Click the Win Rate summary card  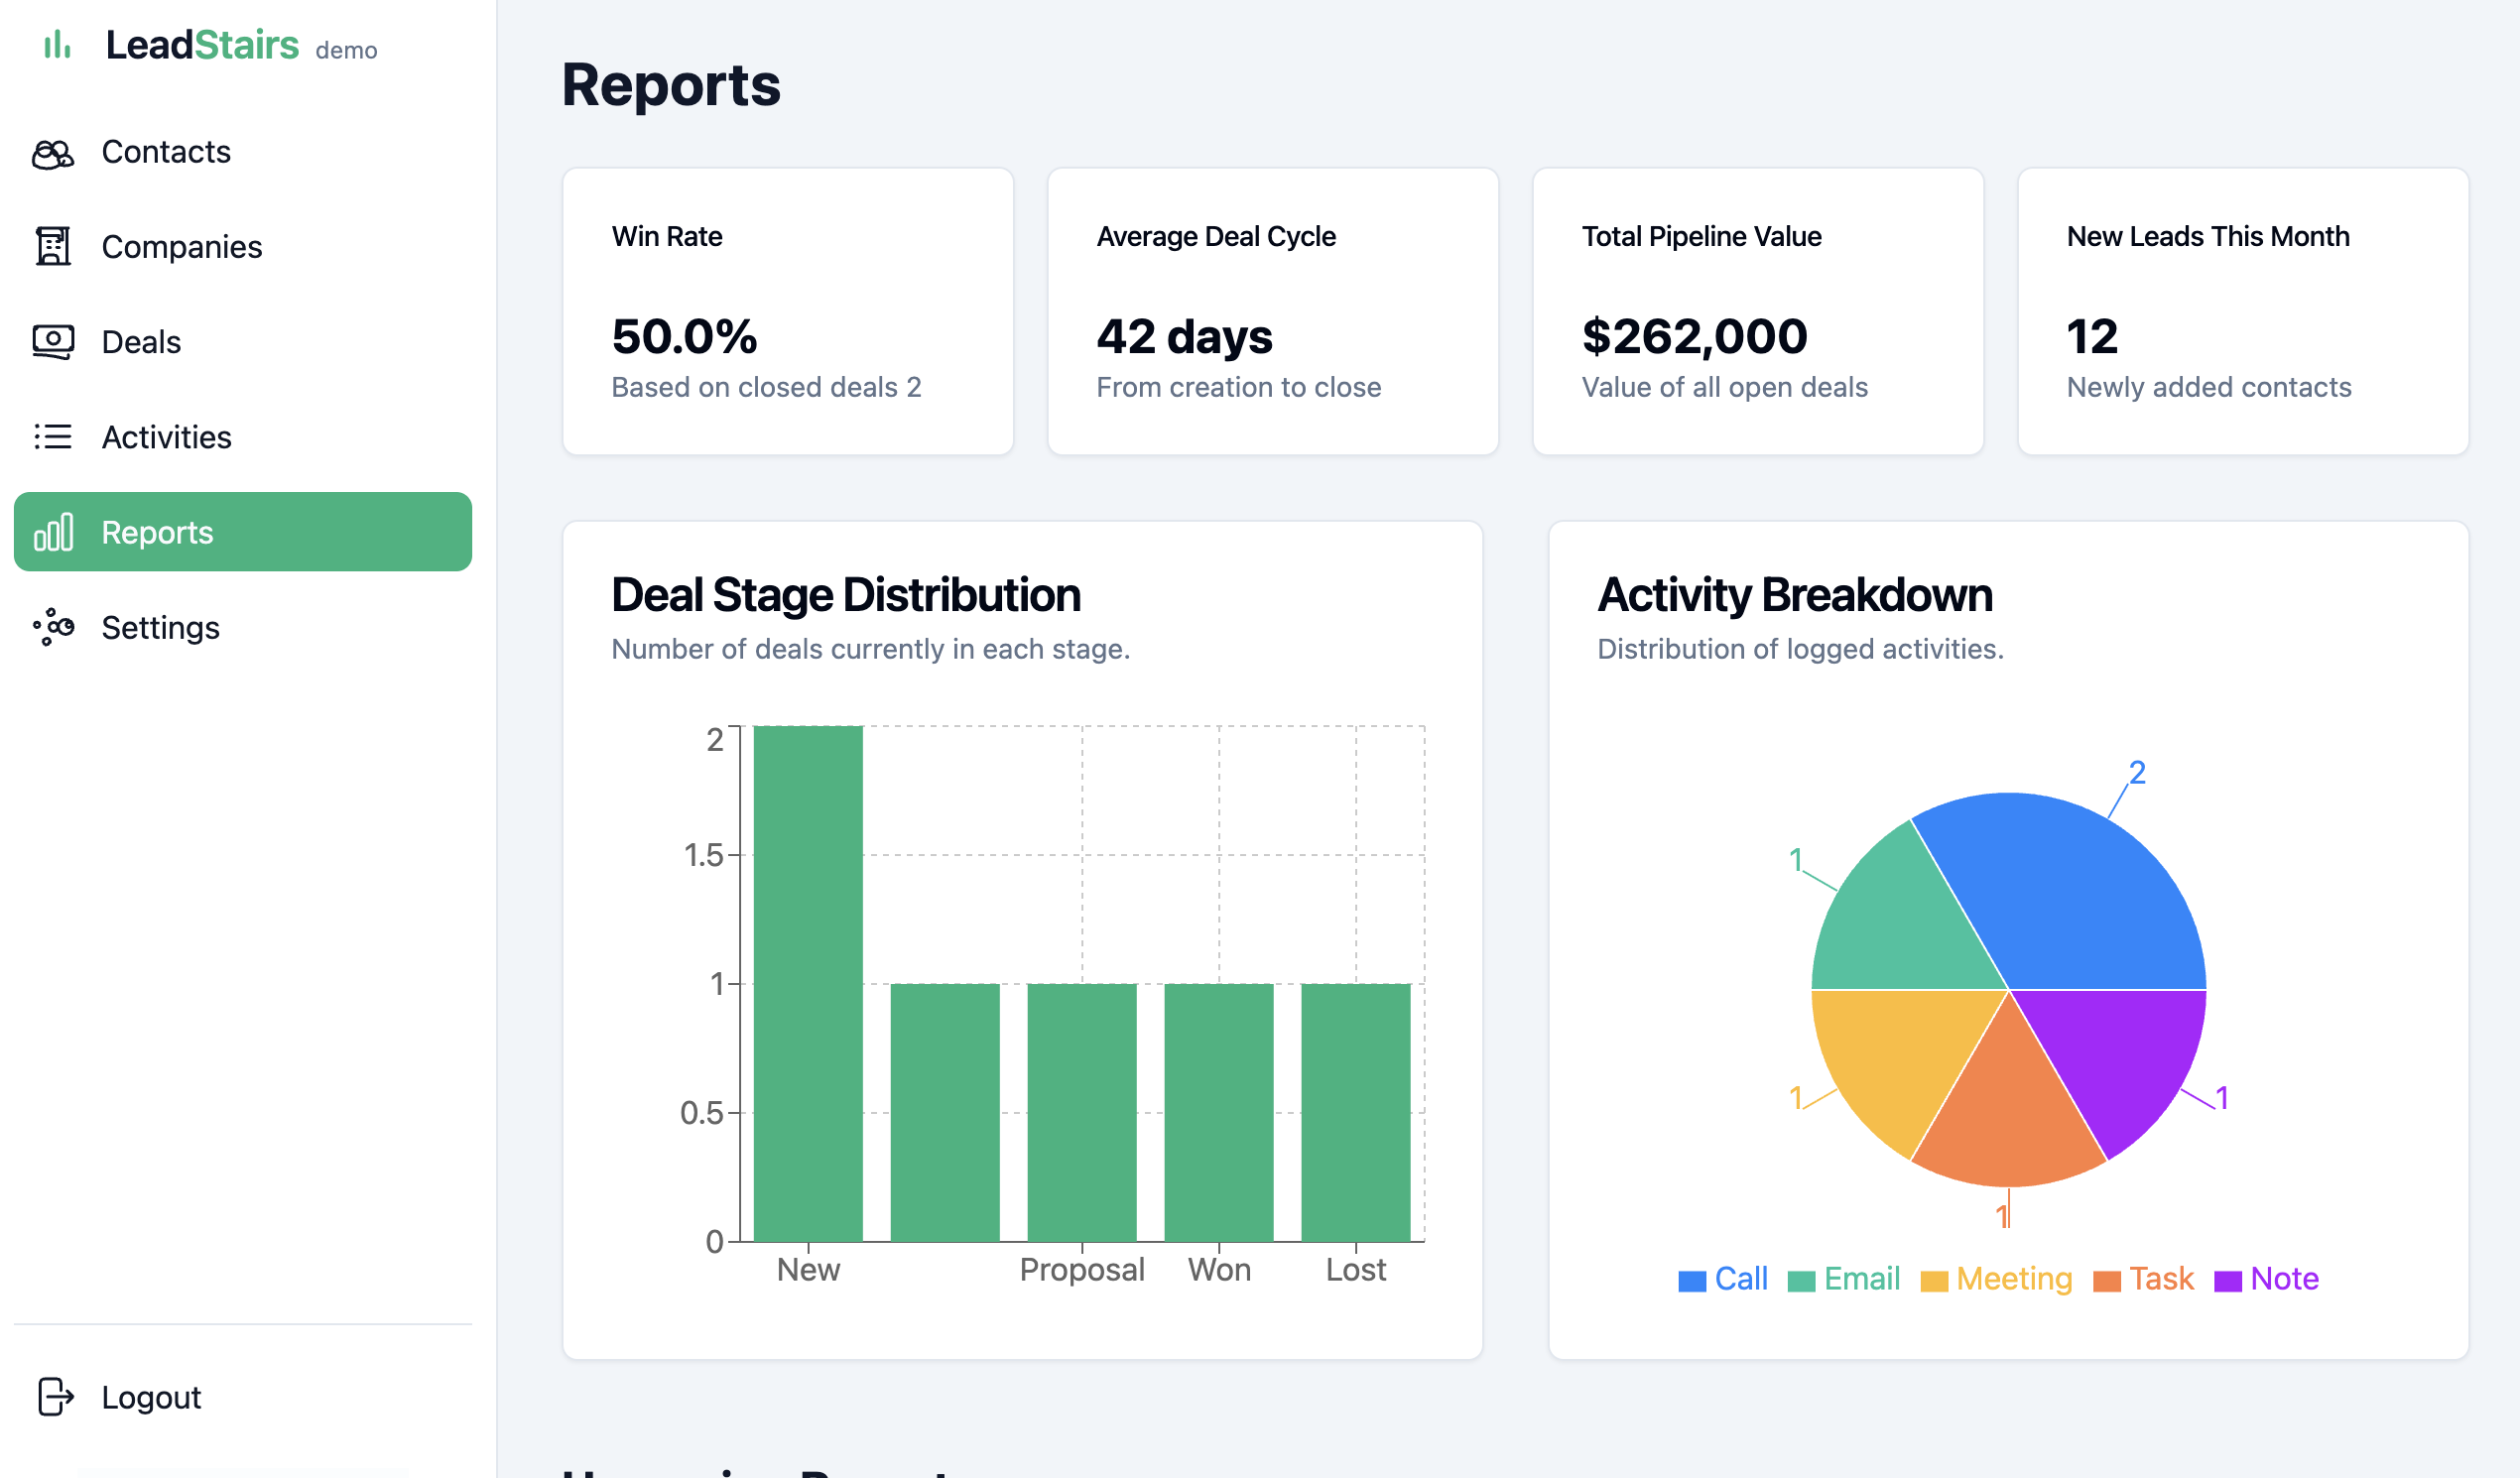click(x=788, y=311)
